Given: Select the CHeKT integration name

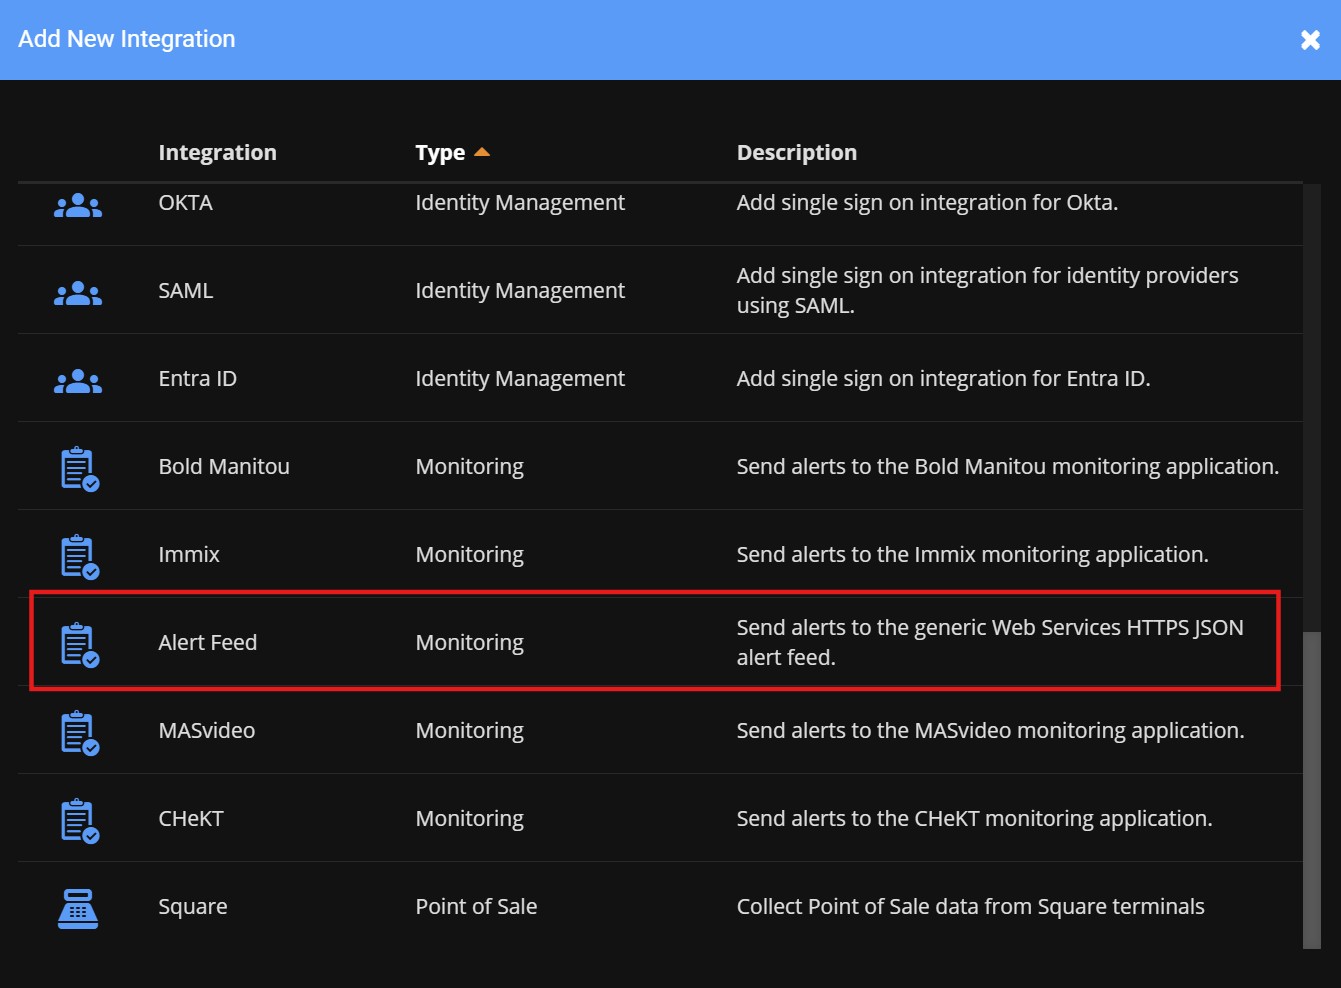Looking at the screenshot, I should tap(191, 818).
